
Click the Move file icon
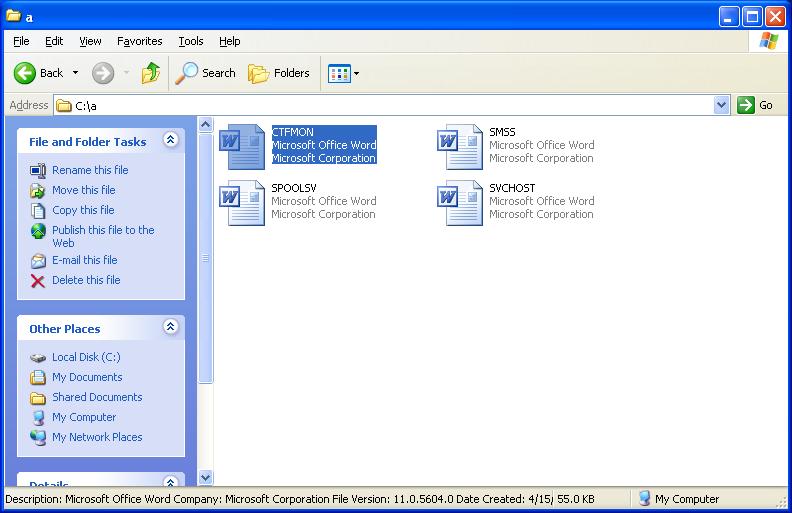[x=38, y=191]
